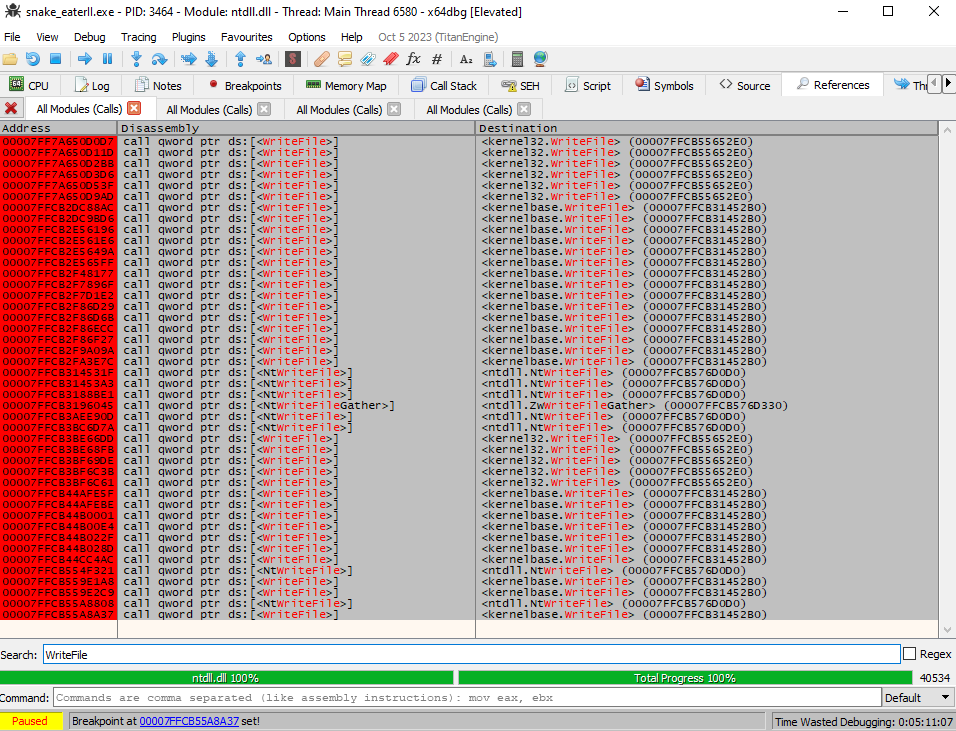Image resolution: width=956 pixels, height=731 pixels.
Task: Switch to the Call Stack tab
Action: click(x=444, y=85)
